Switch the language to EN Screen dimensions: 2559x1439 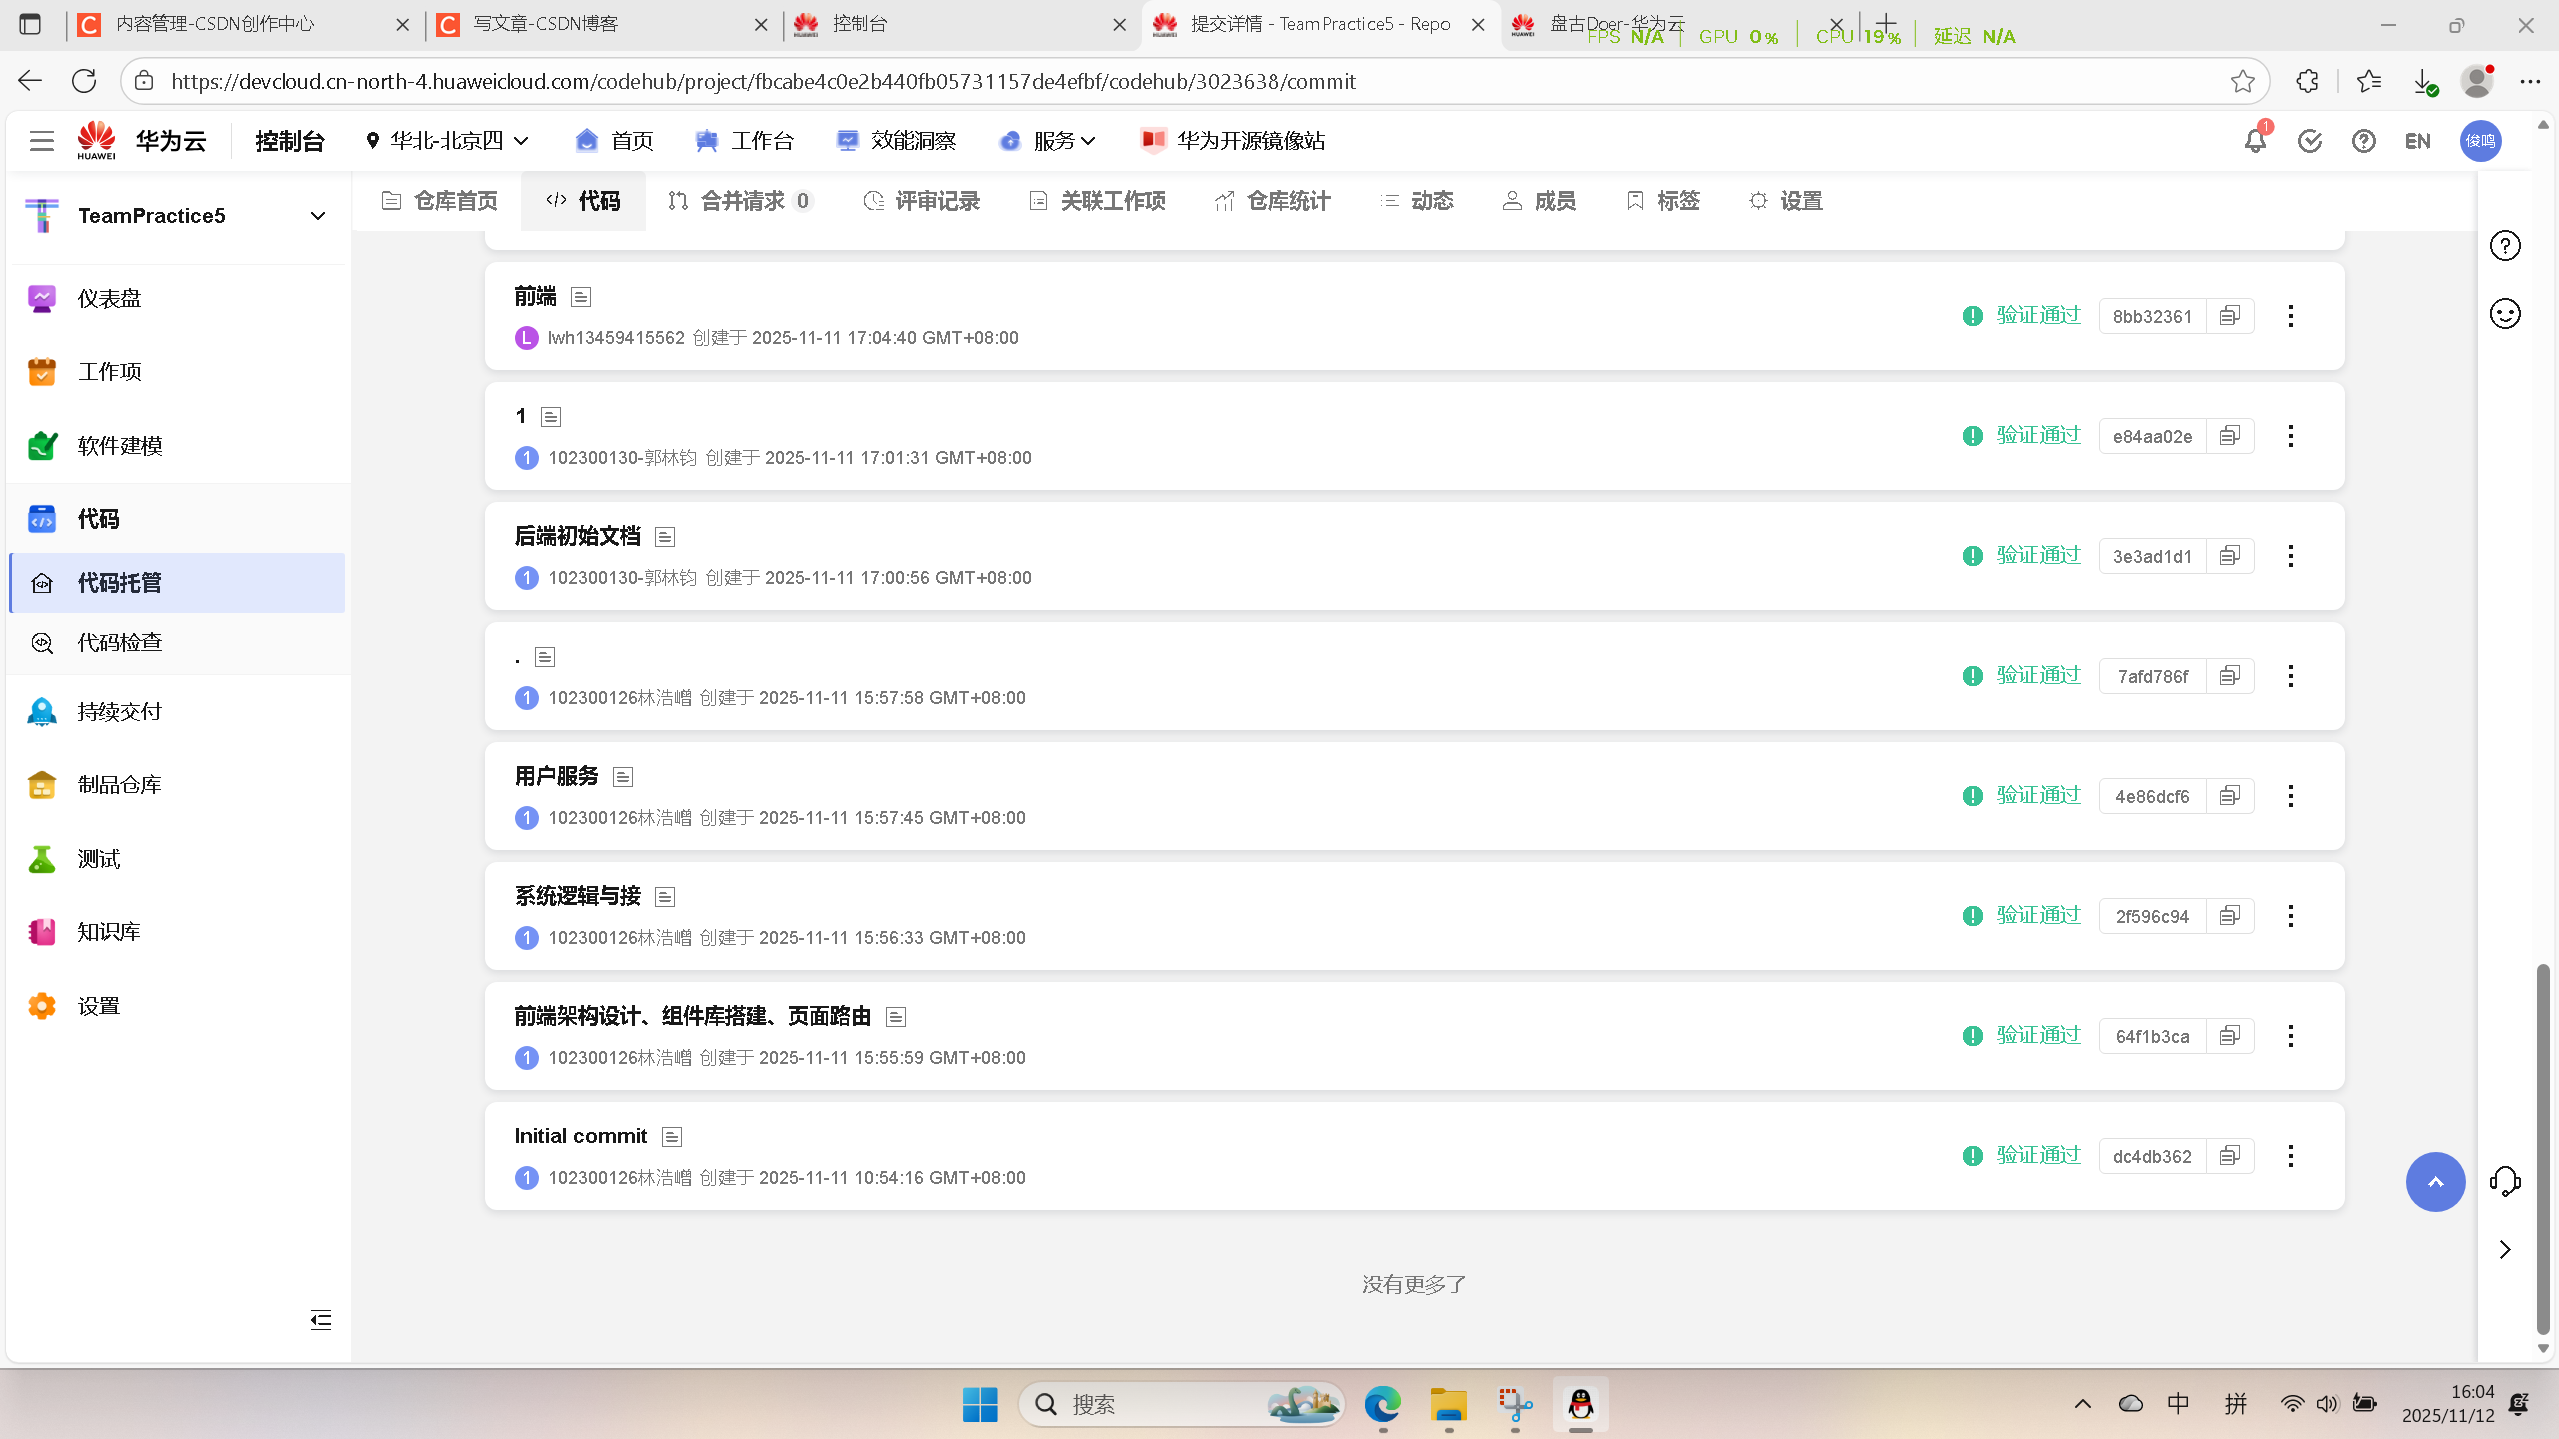tap(2417, 141)
